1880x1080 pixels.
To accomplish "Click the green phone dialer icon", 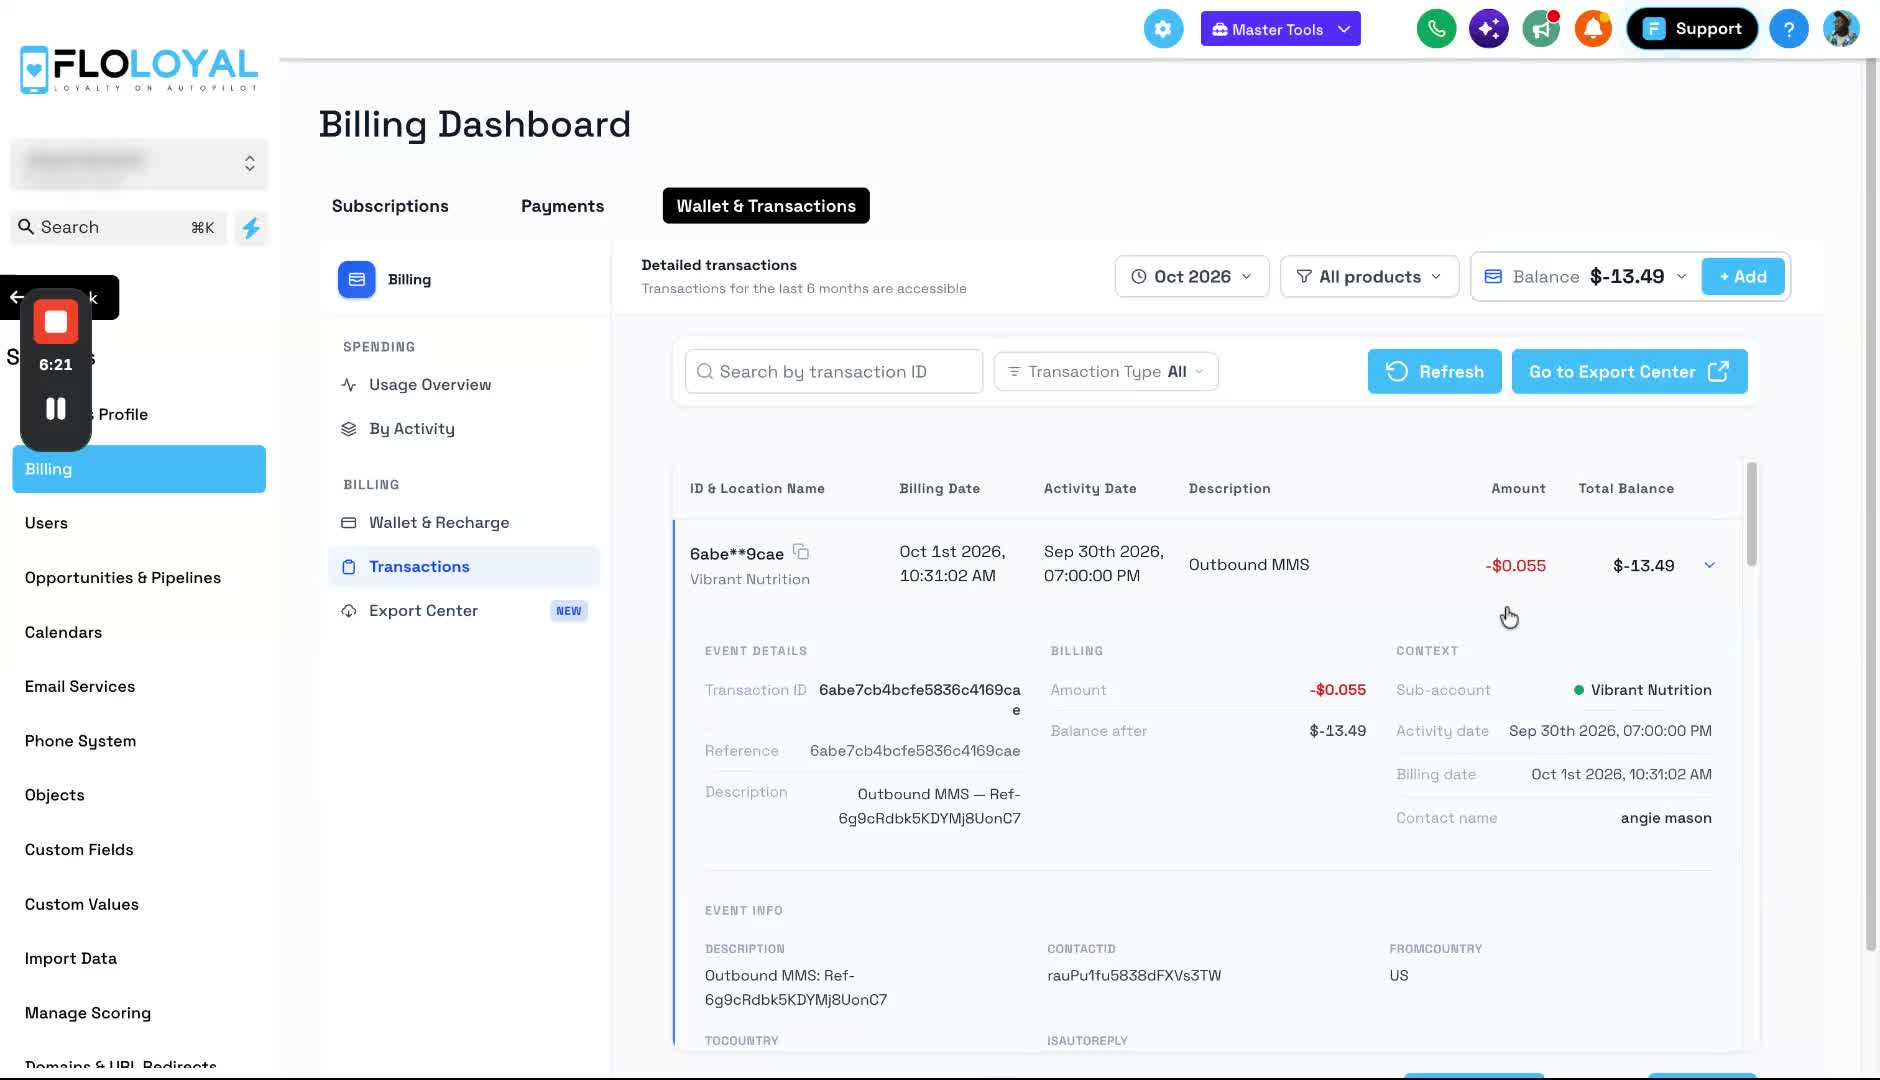I will 1436,29.
